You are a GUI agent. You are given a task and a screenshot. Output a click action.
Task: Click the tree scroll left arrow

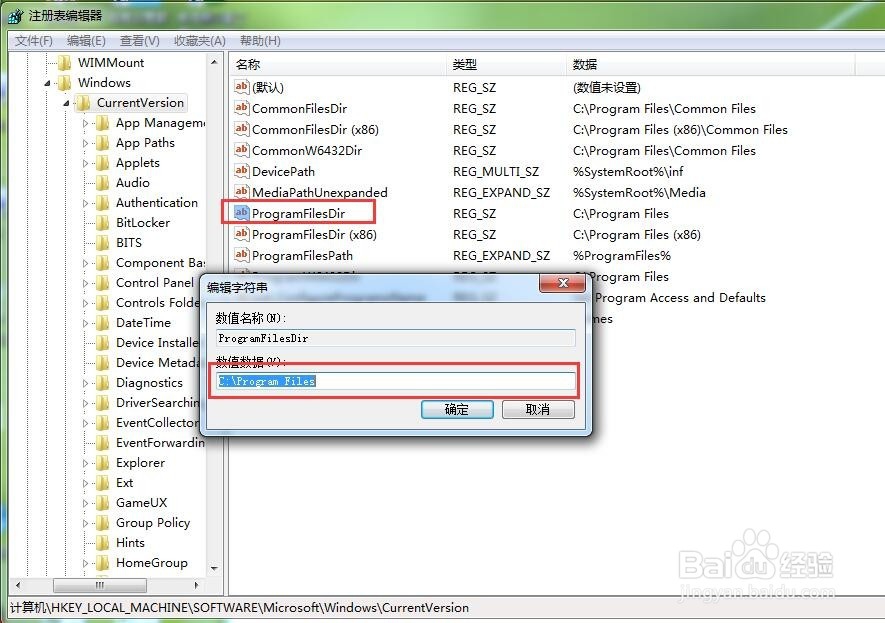18,585
